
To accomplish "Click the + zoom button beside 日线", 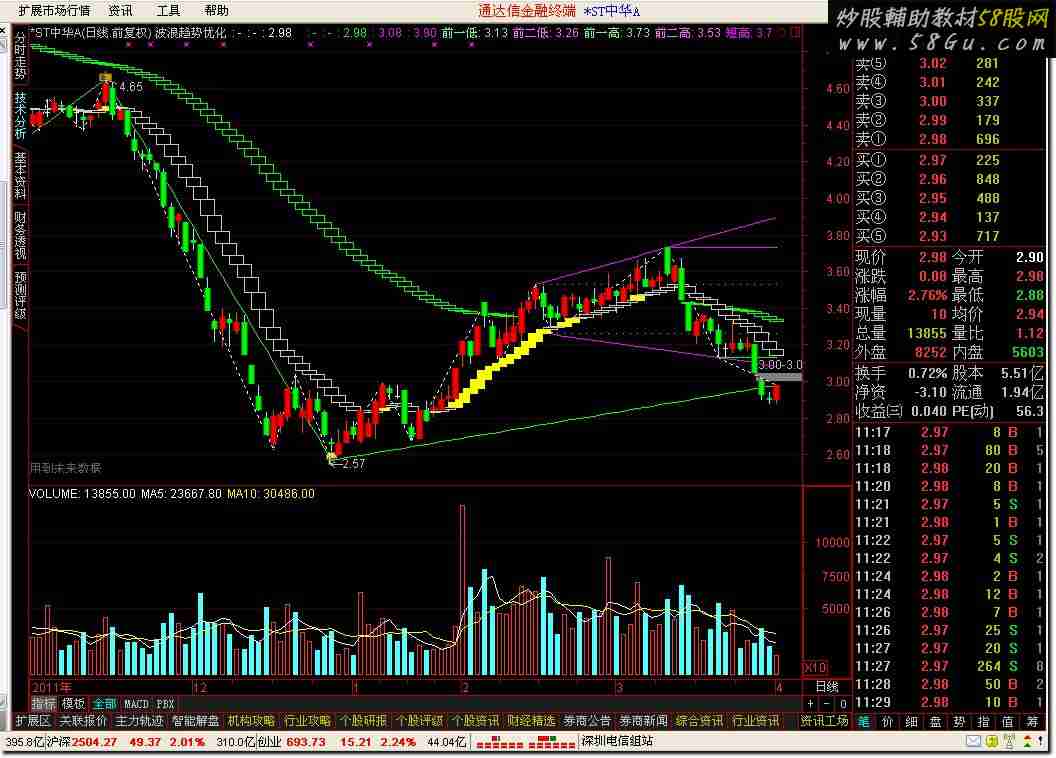I will (811, 704).
